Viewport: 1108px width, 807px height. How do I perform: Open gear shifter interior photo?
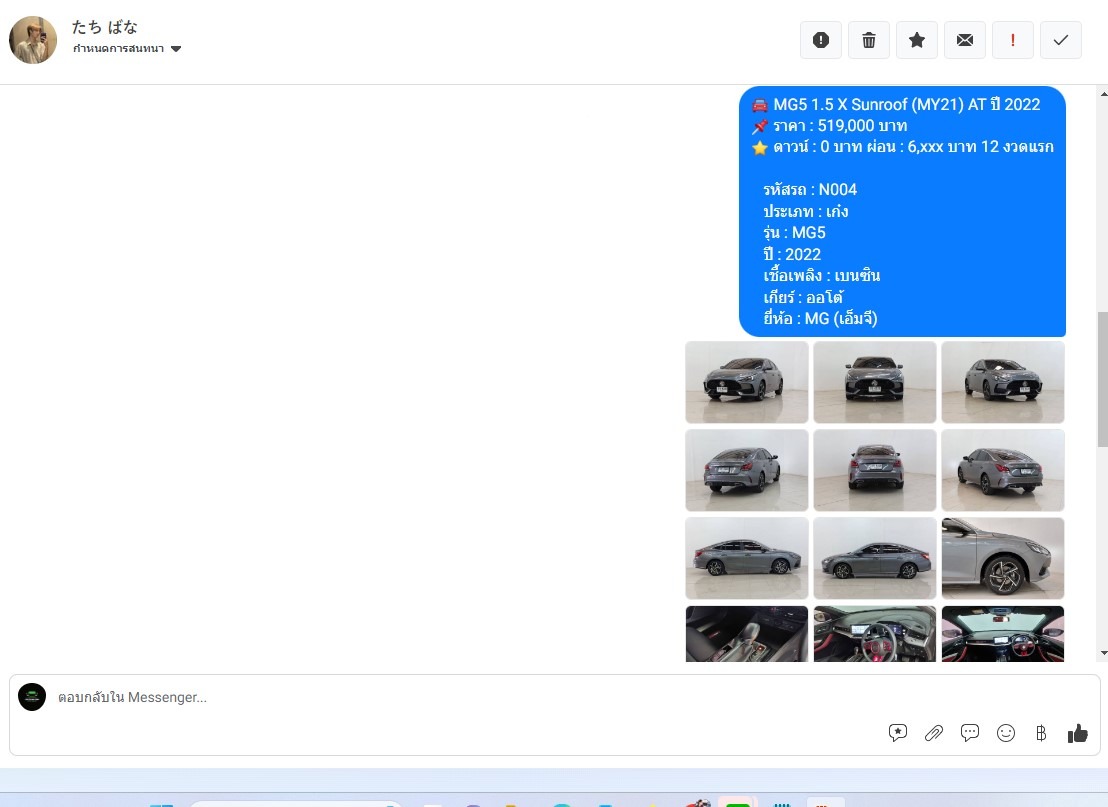tap(747, 634)
